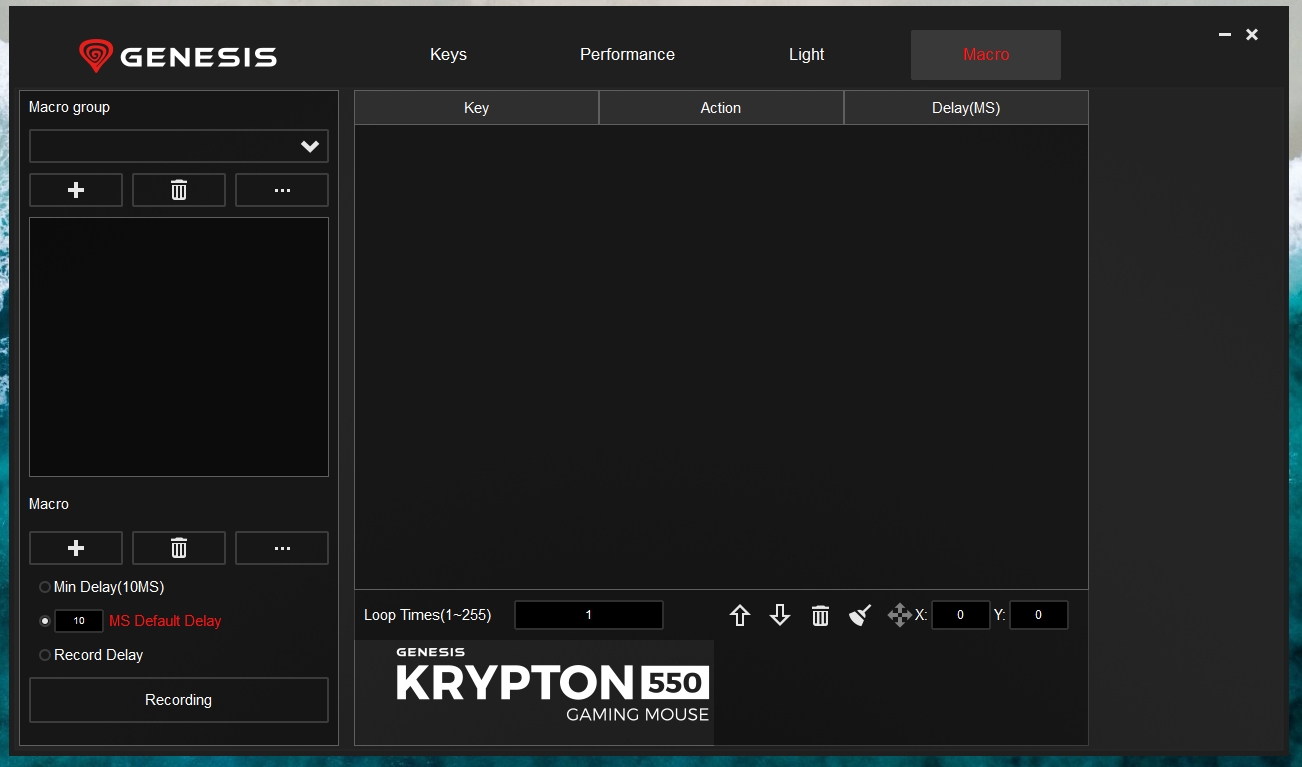Close the Genesis window
Viewport: 1302px width, 767px height.
(x=1252, y=35)
